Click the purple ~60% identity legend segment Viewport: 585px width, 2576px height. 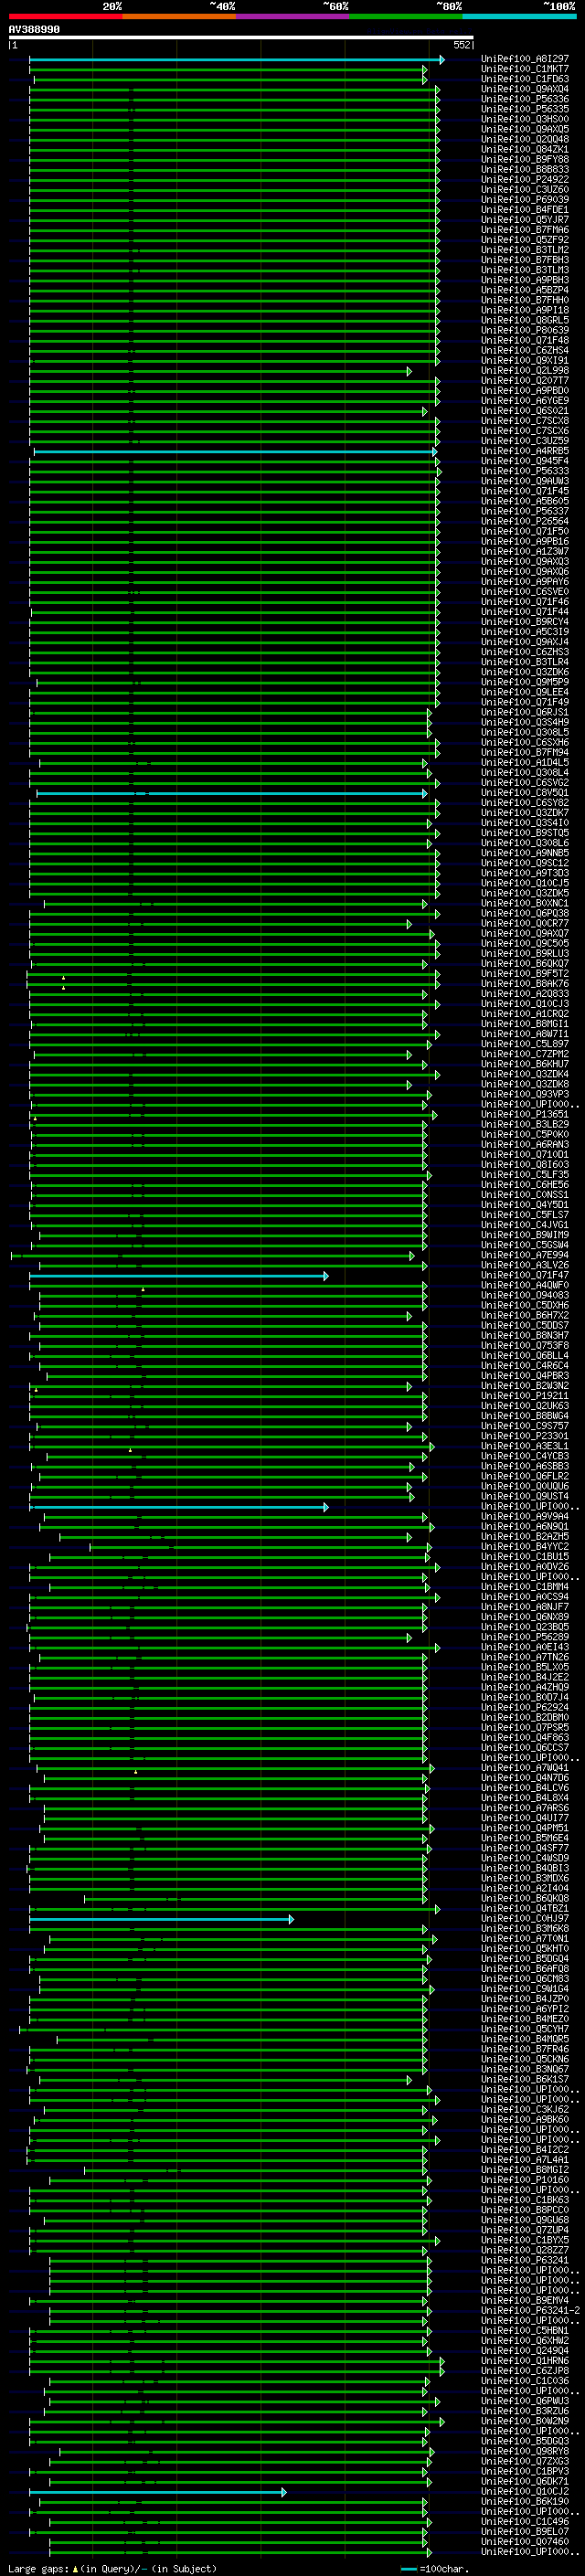click(293, 16)
